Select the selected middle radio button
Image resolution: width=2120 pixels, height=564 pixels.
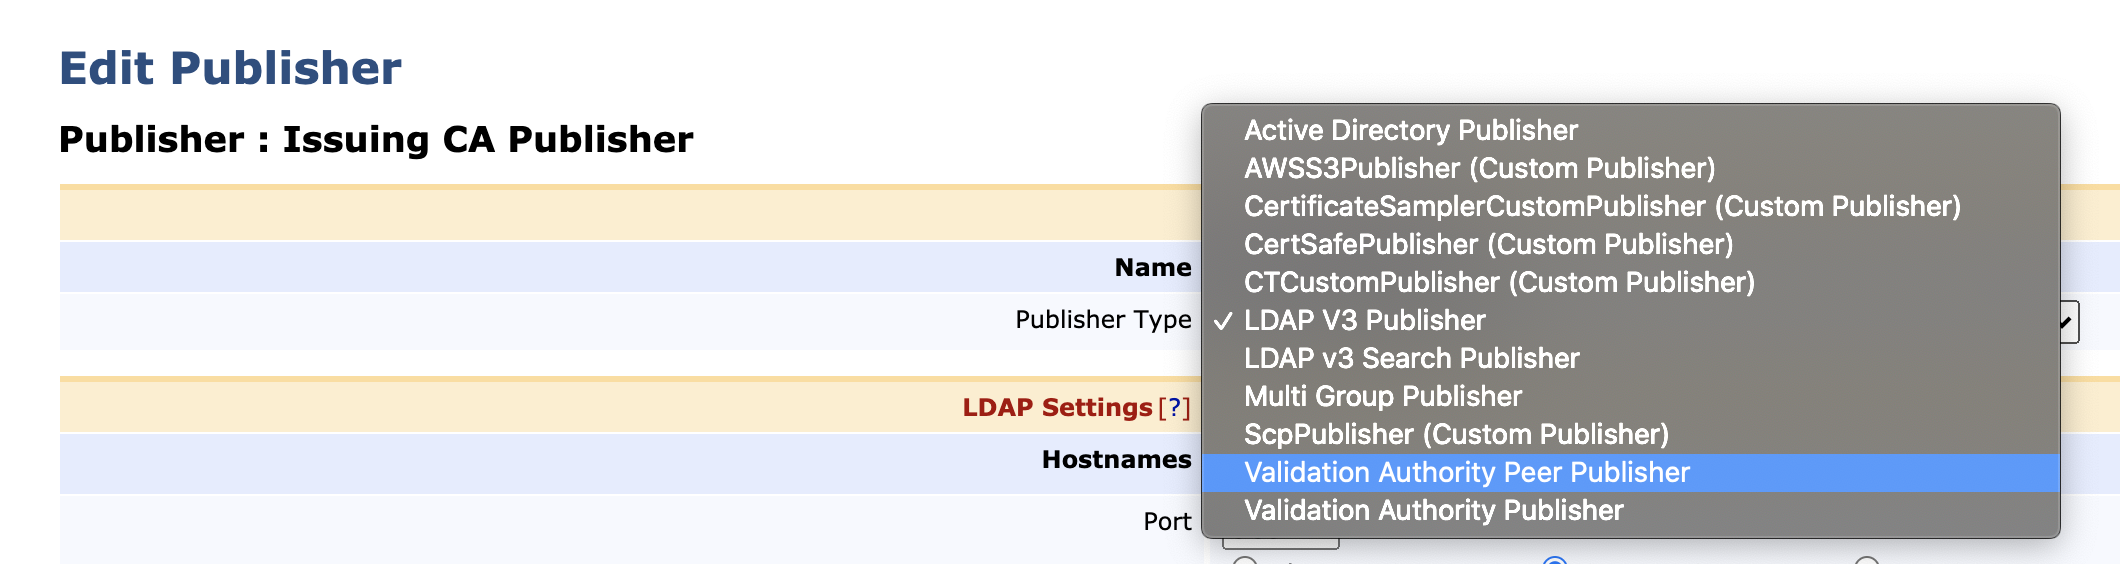[1554, 561]
